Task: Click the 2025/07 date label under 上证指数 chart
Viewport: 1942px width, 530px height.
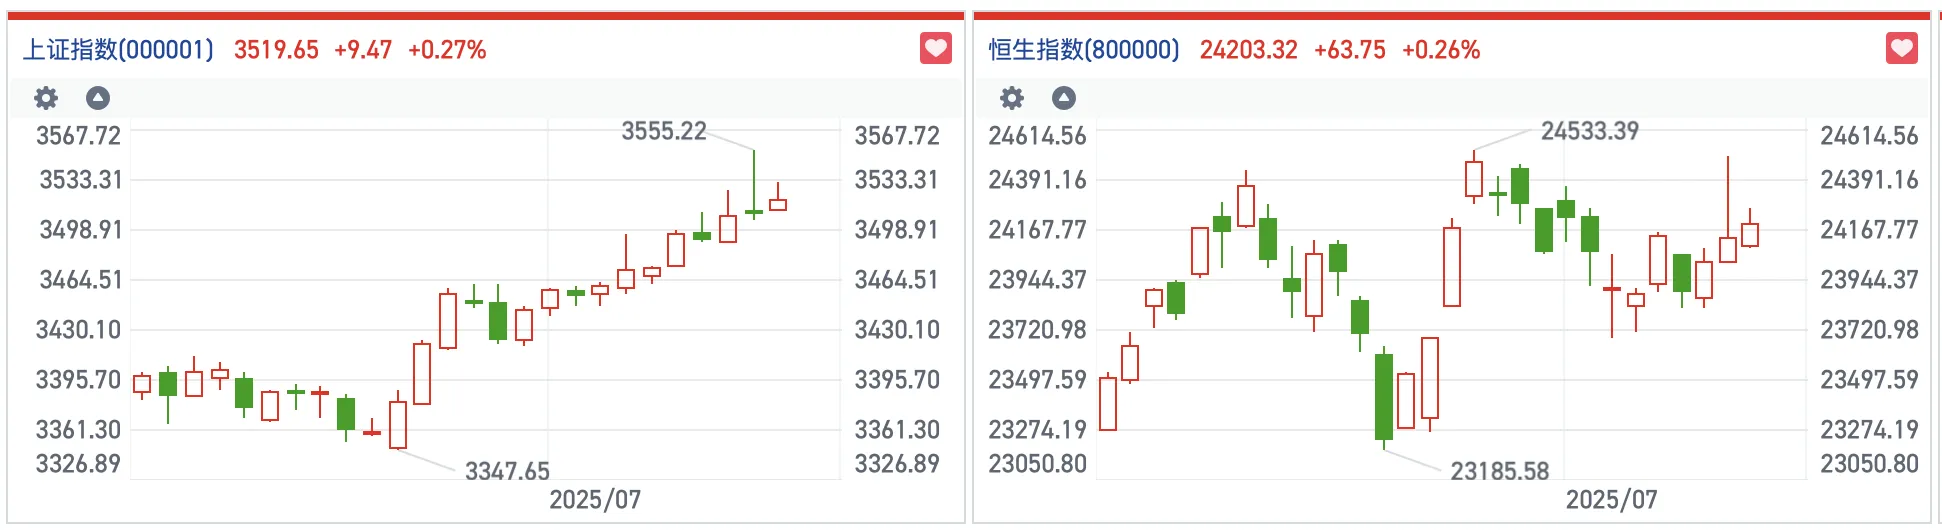Action: click(x=595, y=499)
